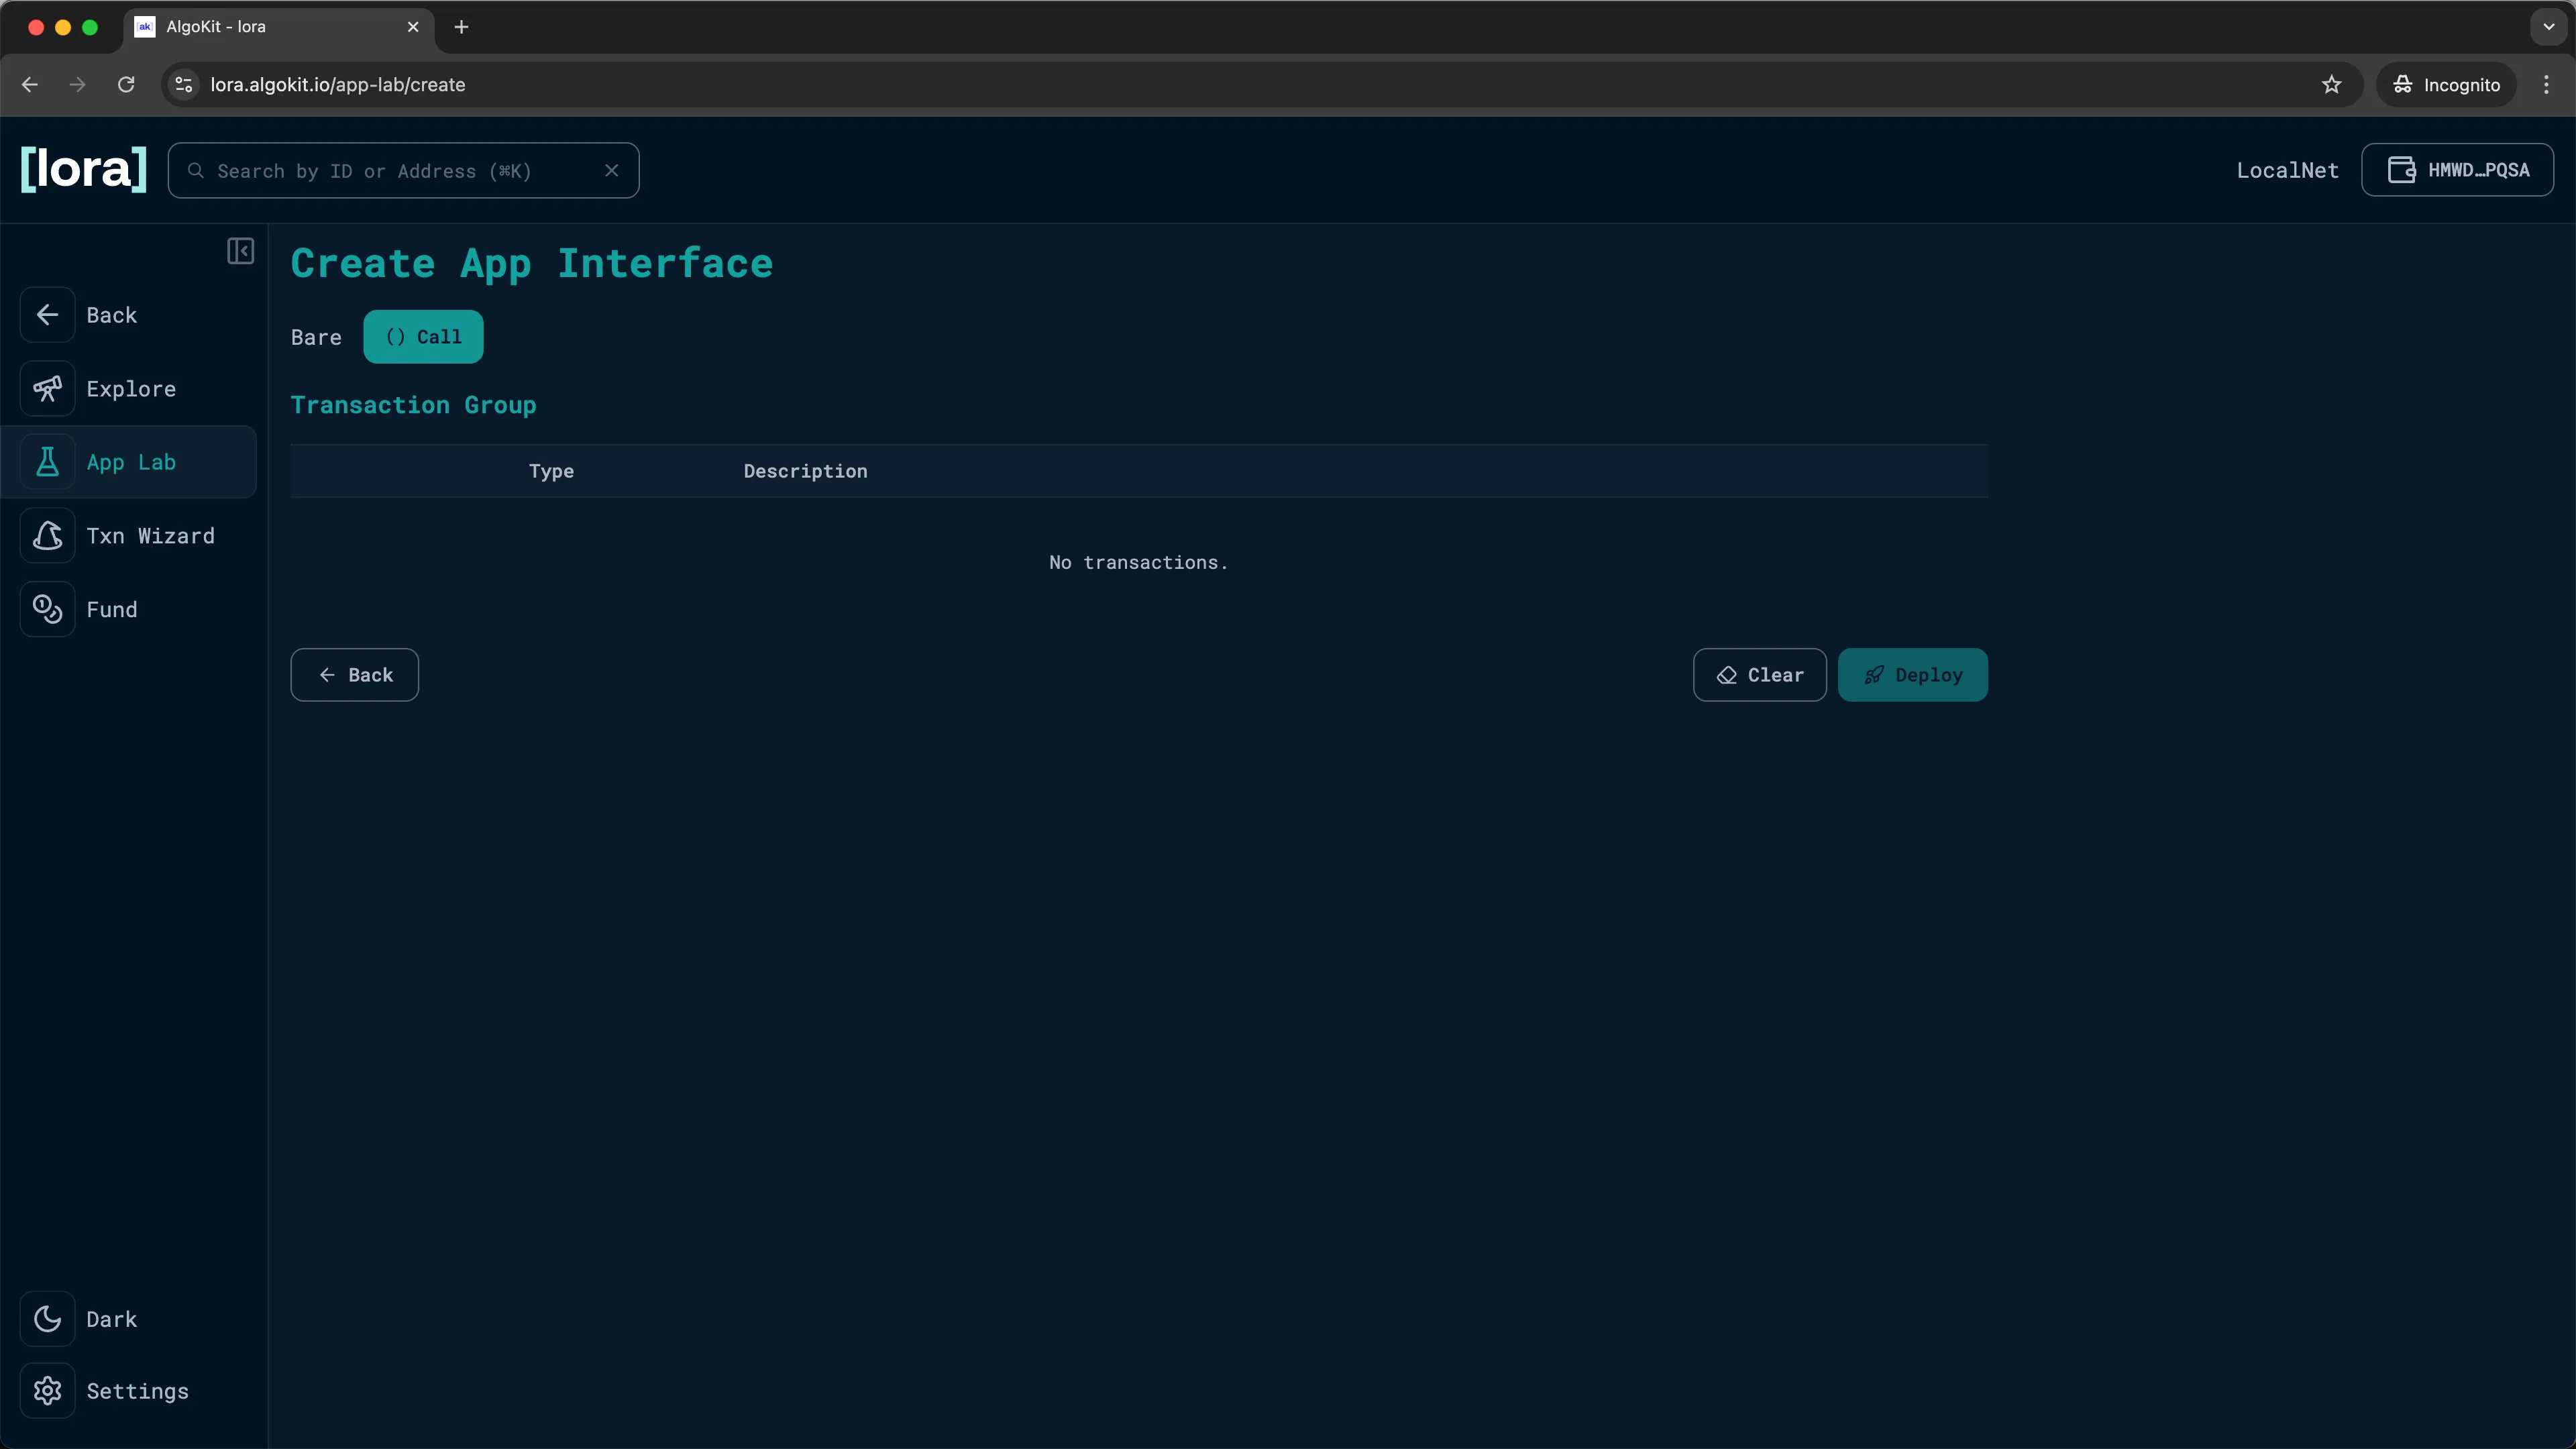Collapse the sidebar using the panel icon
The height and width of the screenshot is (1449, 2576).
(x=239, y=251)
